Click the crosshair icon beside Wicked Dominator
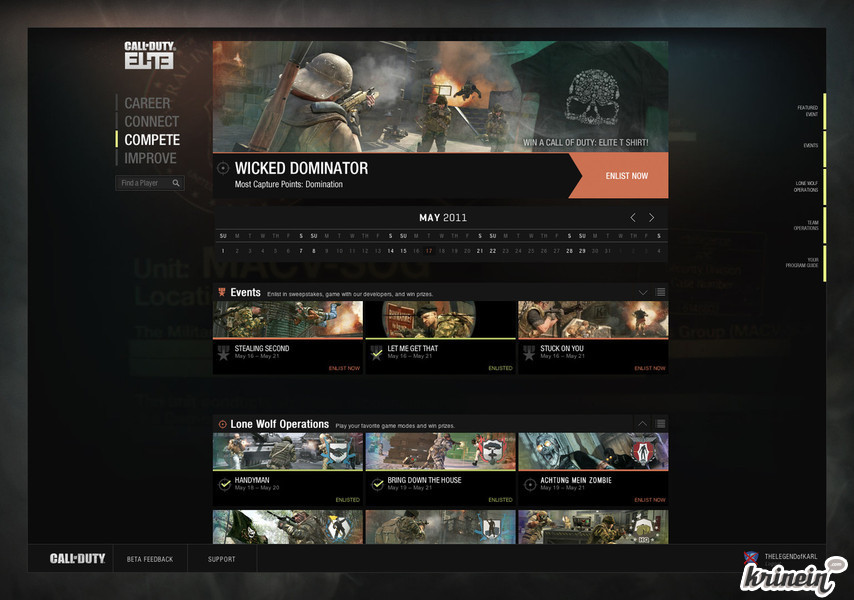This screenshot has width=854, height=600. (223, 169)
